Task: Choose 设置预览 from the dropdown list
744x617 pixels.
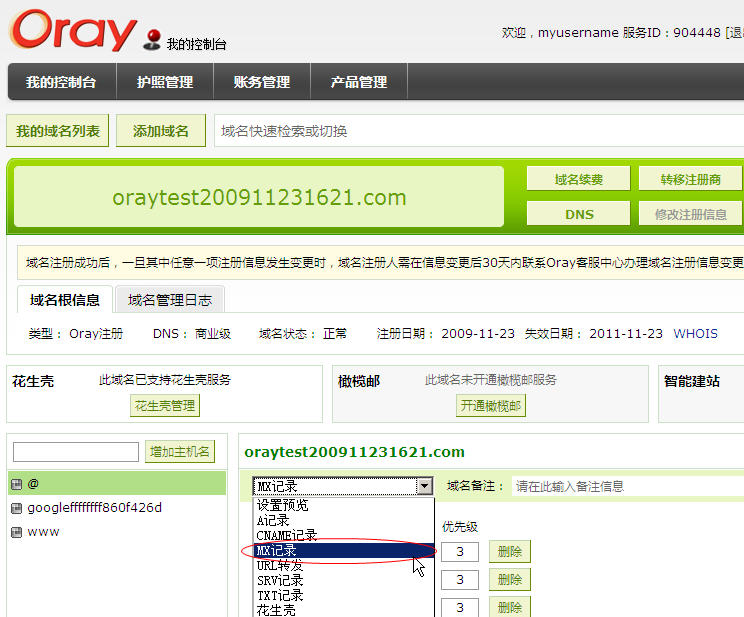Action: [344, 505]
